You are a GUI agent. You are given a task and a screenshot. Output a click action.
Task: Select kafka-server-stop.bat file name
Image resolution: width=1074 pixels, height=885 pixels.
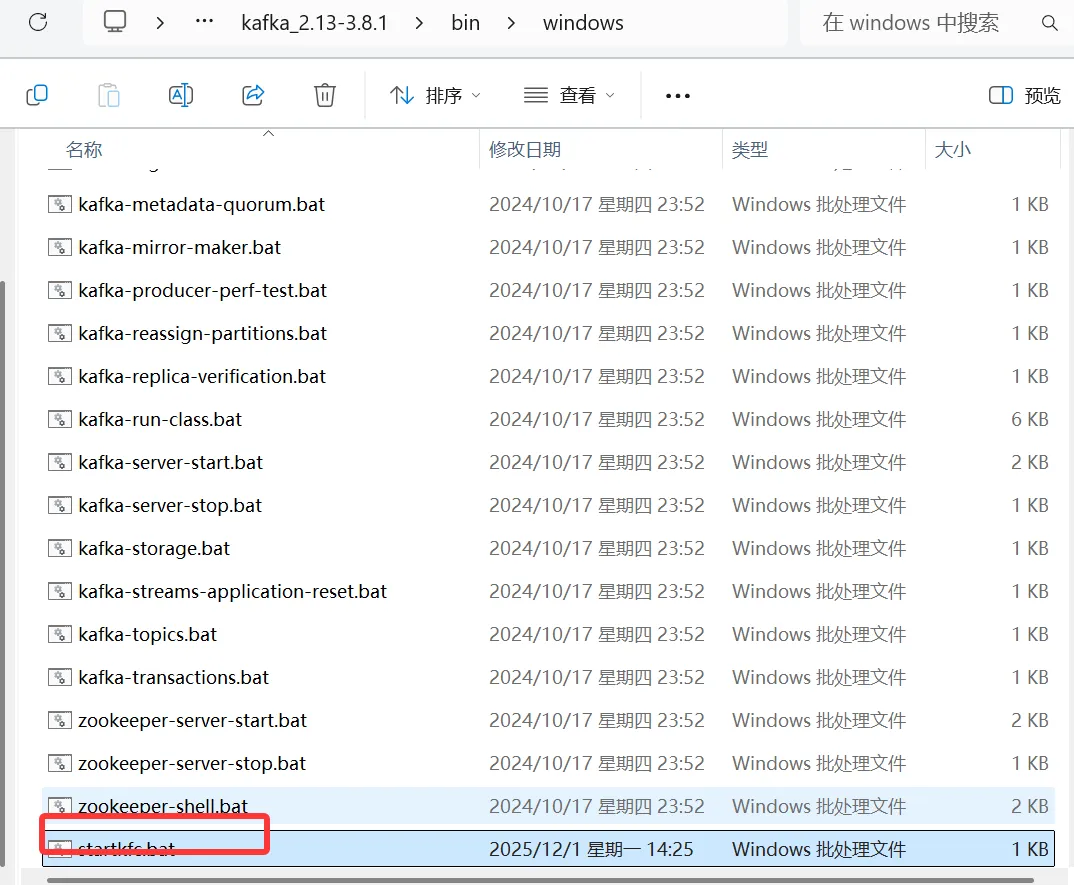(x=170, y=506)
